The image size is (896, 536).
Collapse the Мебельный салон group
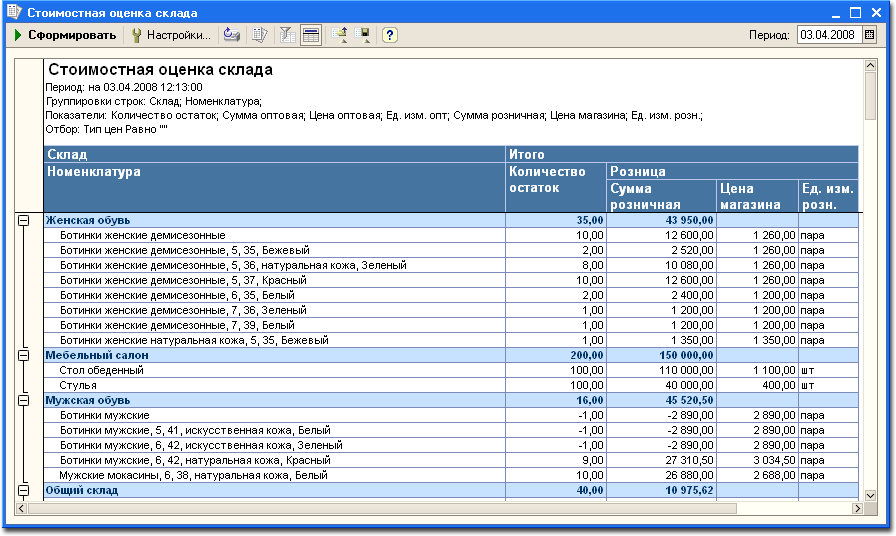(23, 355)
